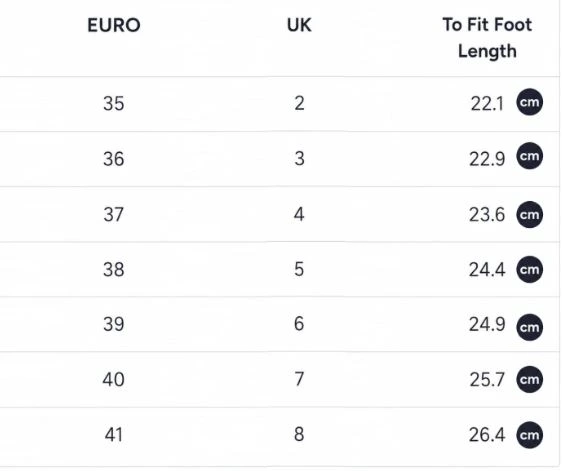The image size is (562, 471).
Task: Select UK size 2 cell
Action: point(299,103)
